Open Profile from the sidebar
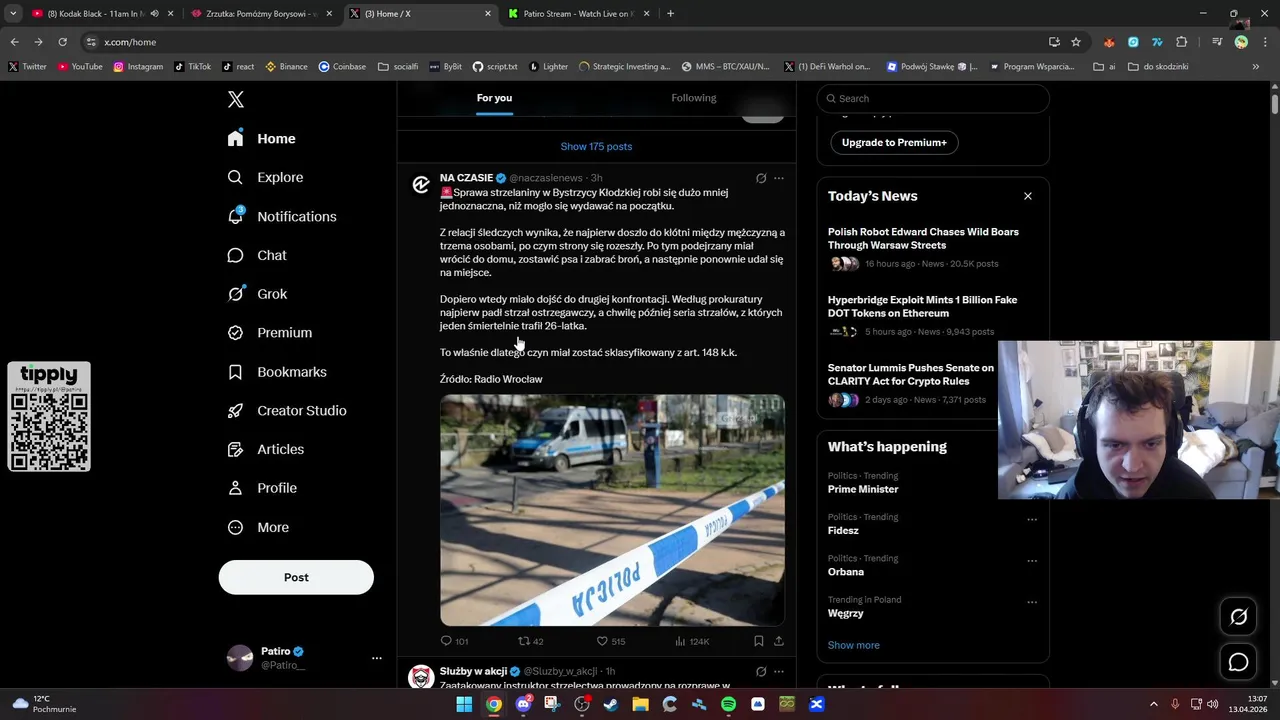The height and width of the screenshot is (720, 1280). click(262, 488)
